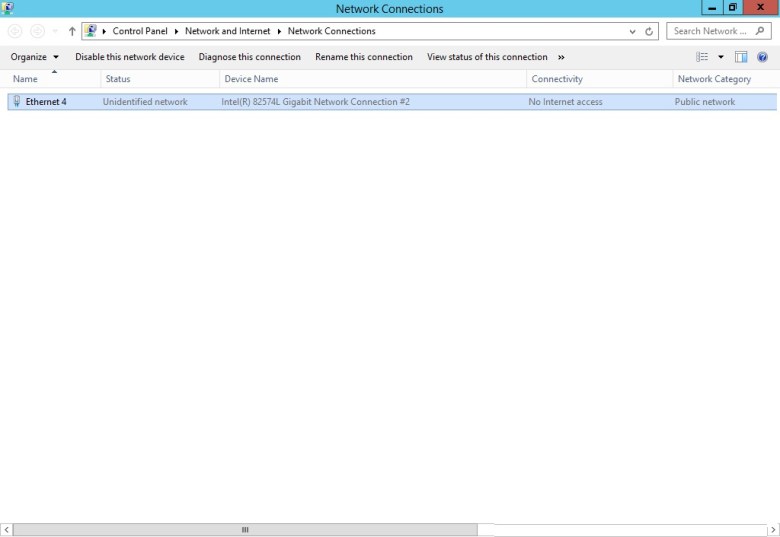The height and width of the screenshot is (537, 780).
Task: Click Disable this network device
Action: [130, 57]
